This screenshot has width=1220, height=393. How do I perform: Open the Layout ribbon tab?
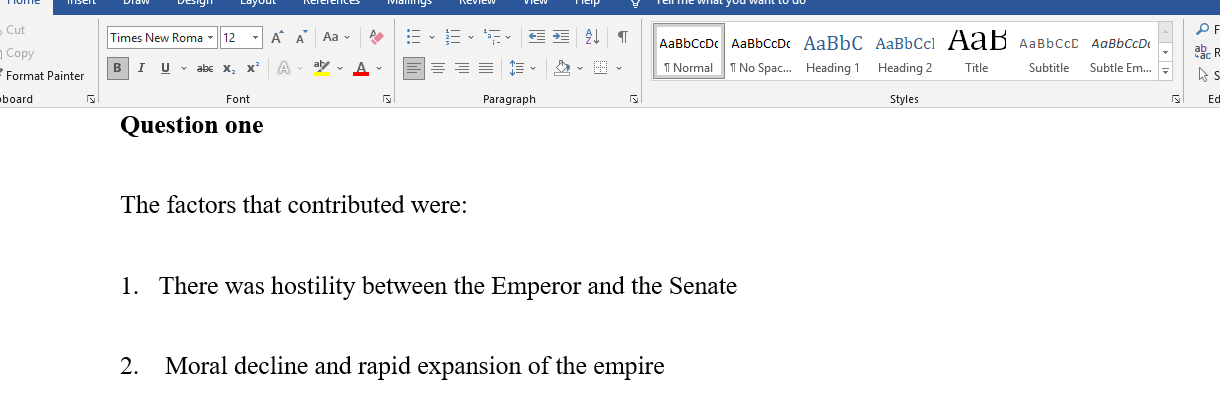pyautogui.click(x=258, y=3)
